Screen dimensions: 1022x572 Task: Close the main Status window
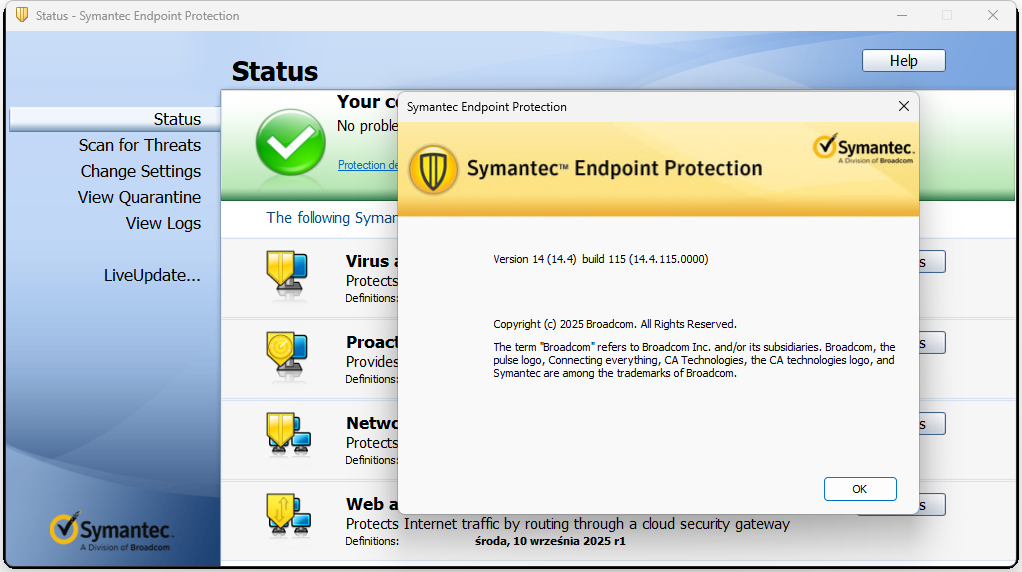tap(993, 15)
